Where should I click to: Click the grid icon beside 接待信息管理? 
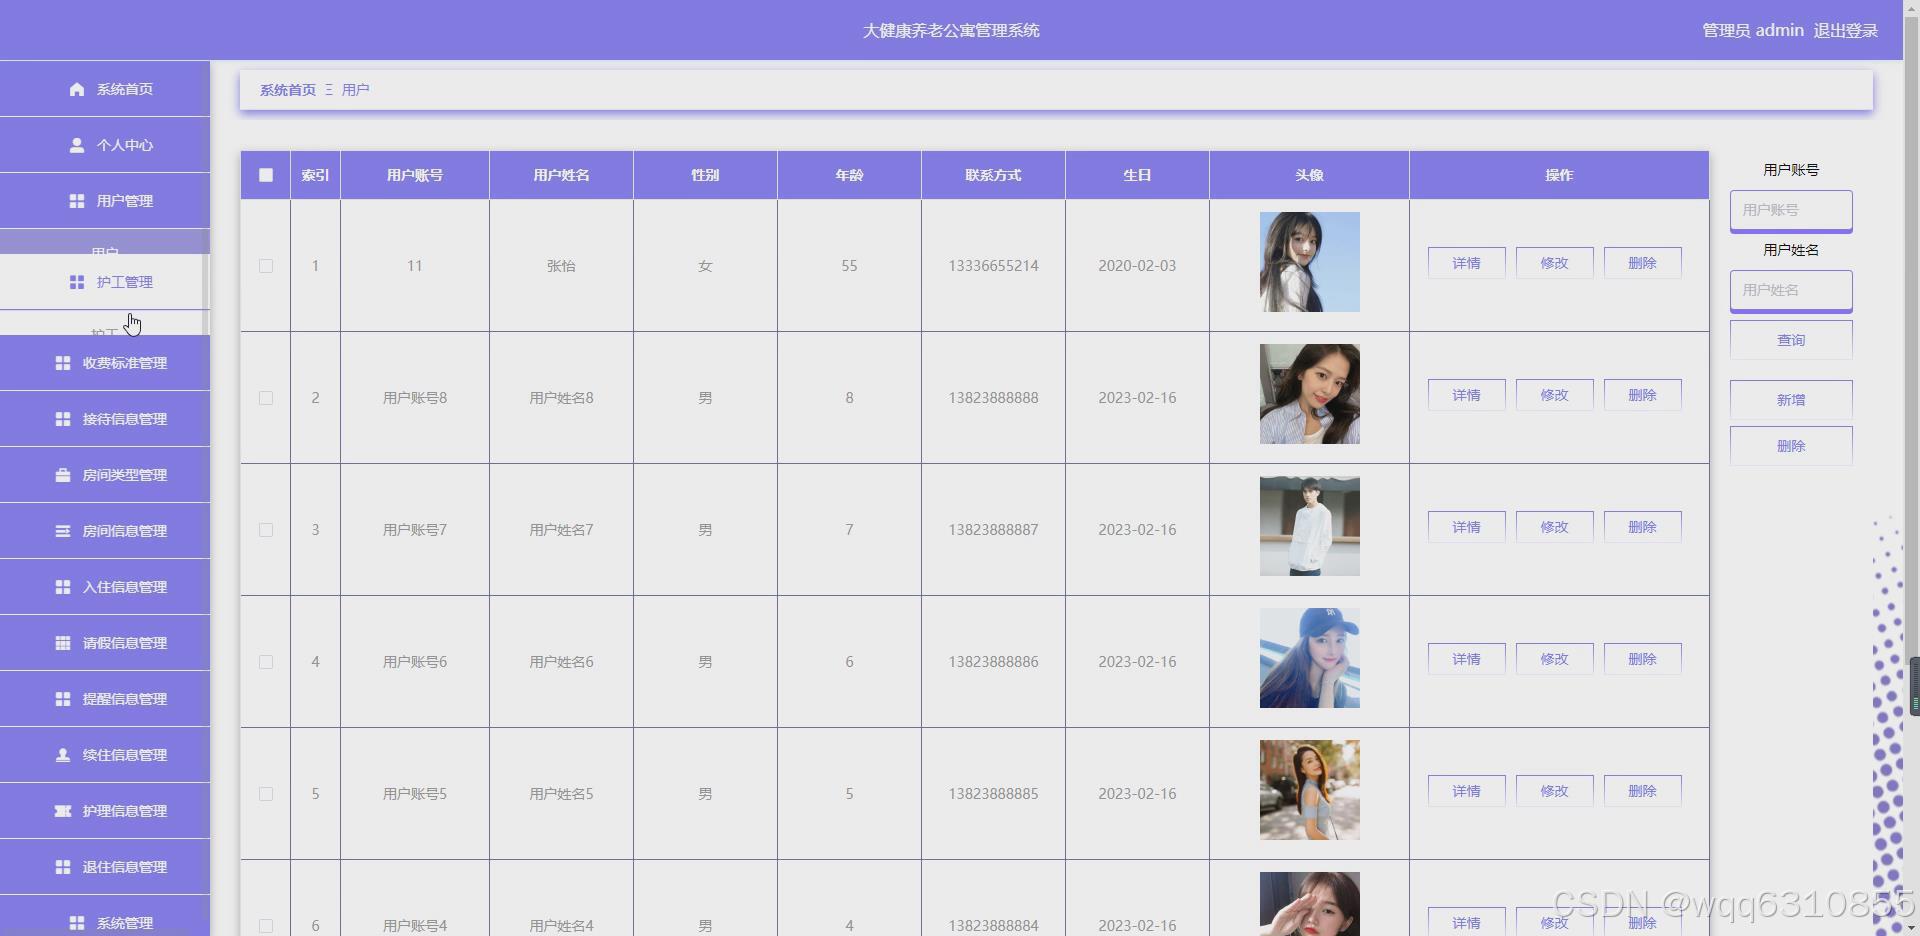63,419
